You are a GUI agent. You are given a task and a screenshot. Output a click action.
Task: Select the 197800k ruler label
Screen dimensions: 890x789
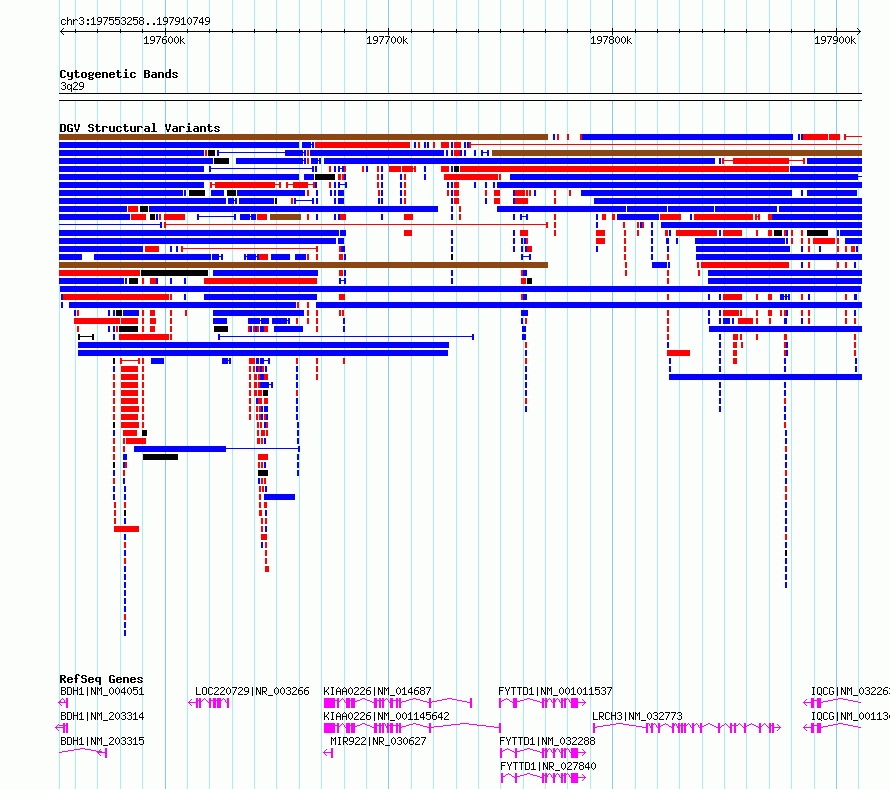pos(611,40)
